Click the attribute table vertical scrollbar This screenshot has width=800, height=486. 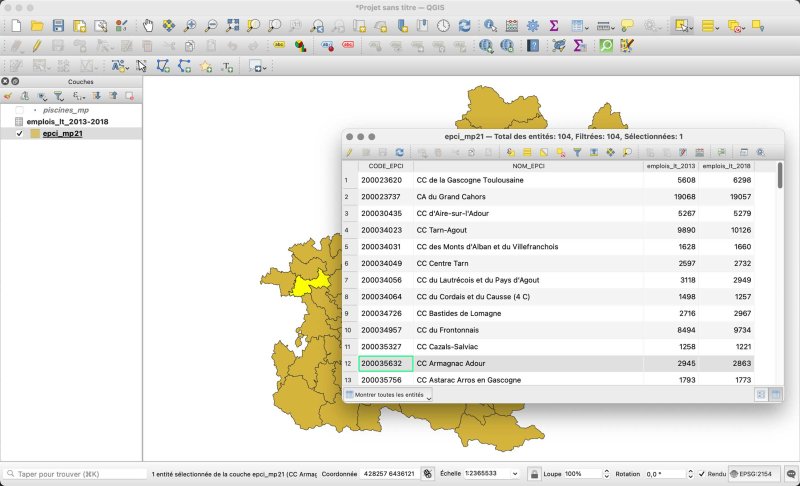coord(779,177)
